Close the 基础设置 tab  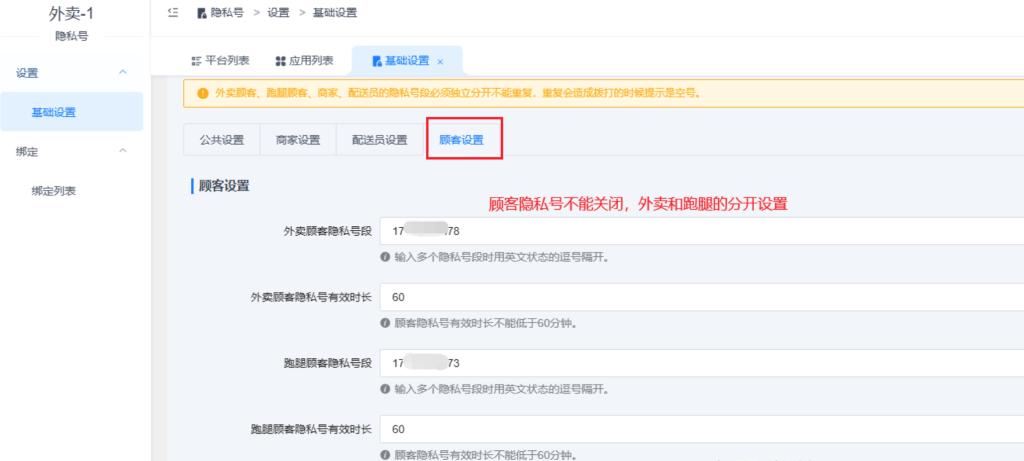440,61
